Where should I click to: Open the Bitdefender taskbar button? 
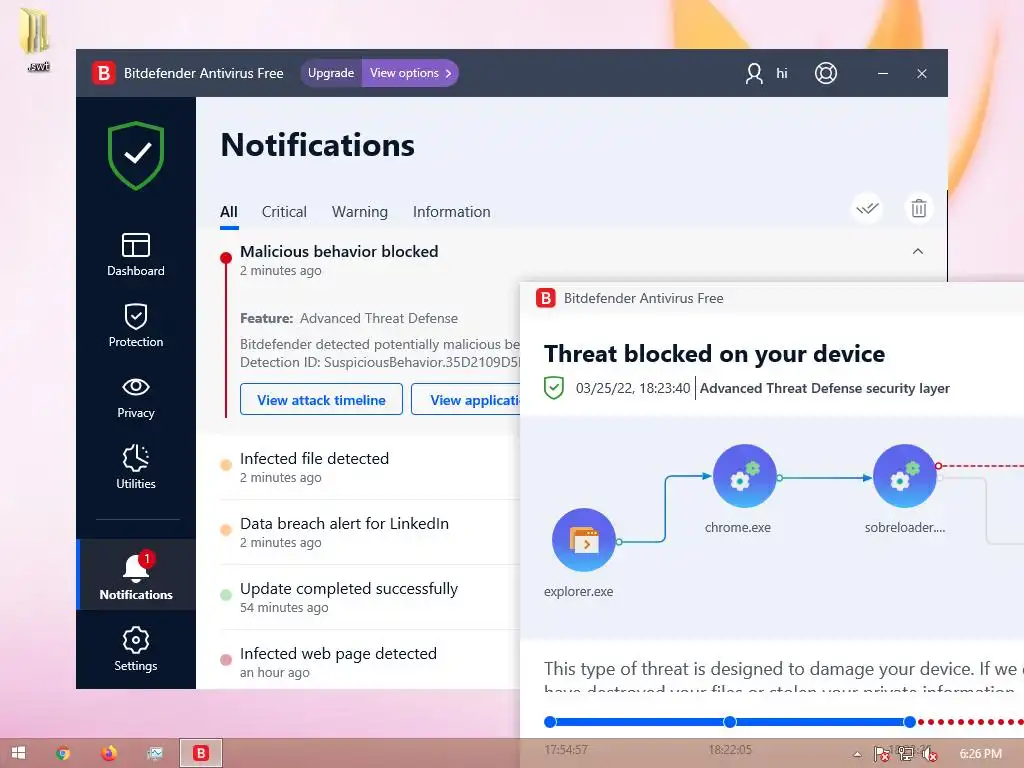(x=201, y=753)
